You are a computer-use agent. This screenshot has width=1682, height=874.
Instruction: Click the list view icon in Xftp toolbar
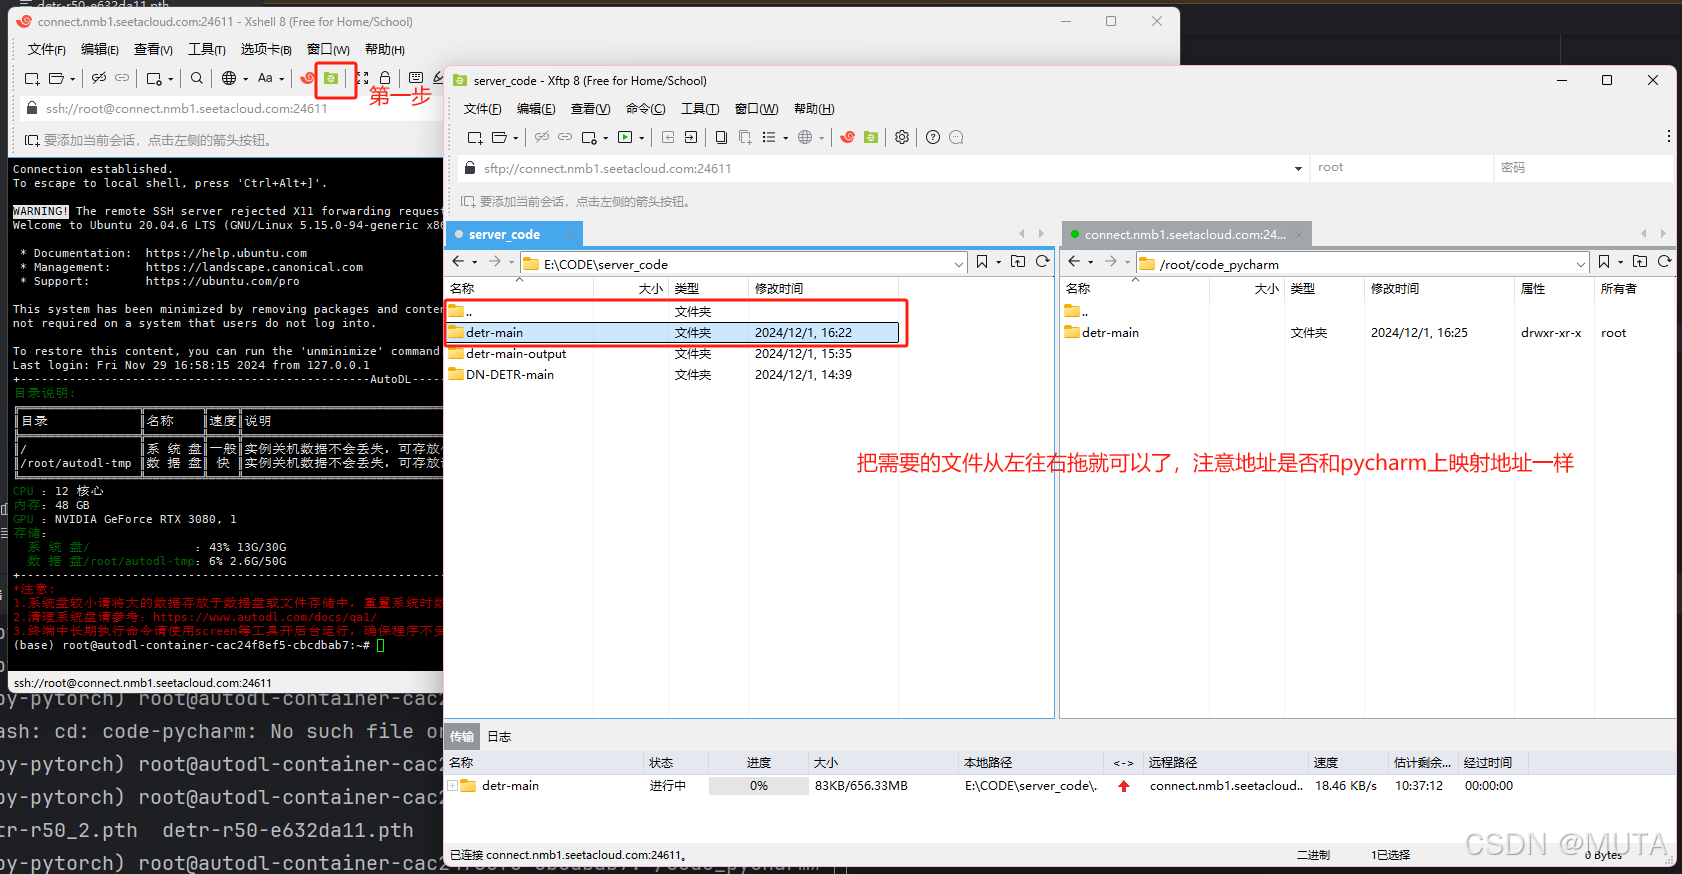769,137
